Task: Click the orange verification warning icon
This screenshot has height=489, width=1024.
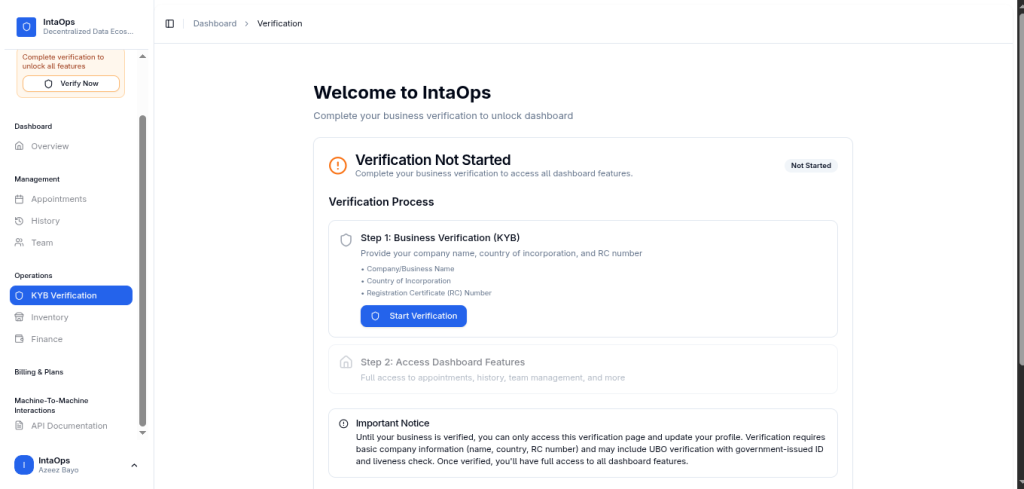Action: [x=338, y=165]
